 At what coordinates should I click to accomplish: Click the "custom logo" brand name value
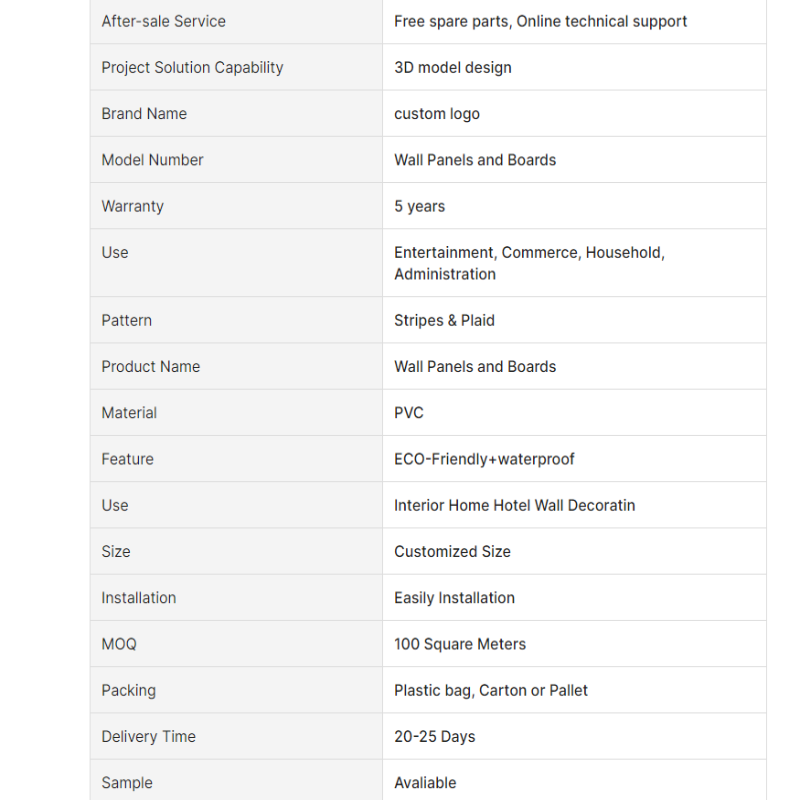[436, 113]
